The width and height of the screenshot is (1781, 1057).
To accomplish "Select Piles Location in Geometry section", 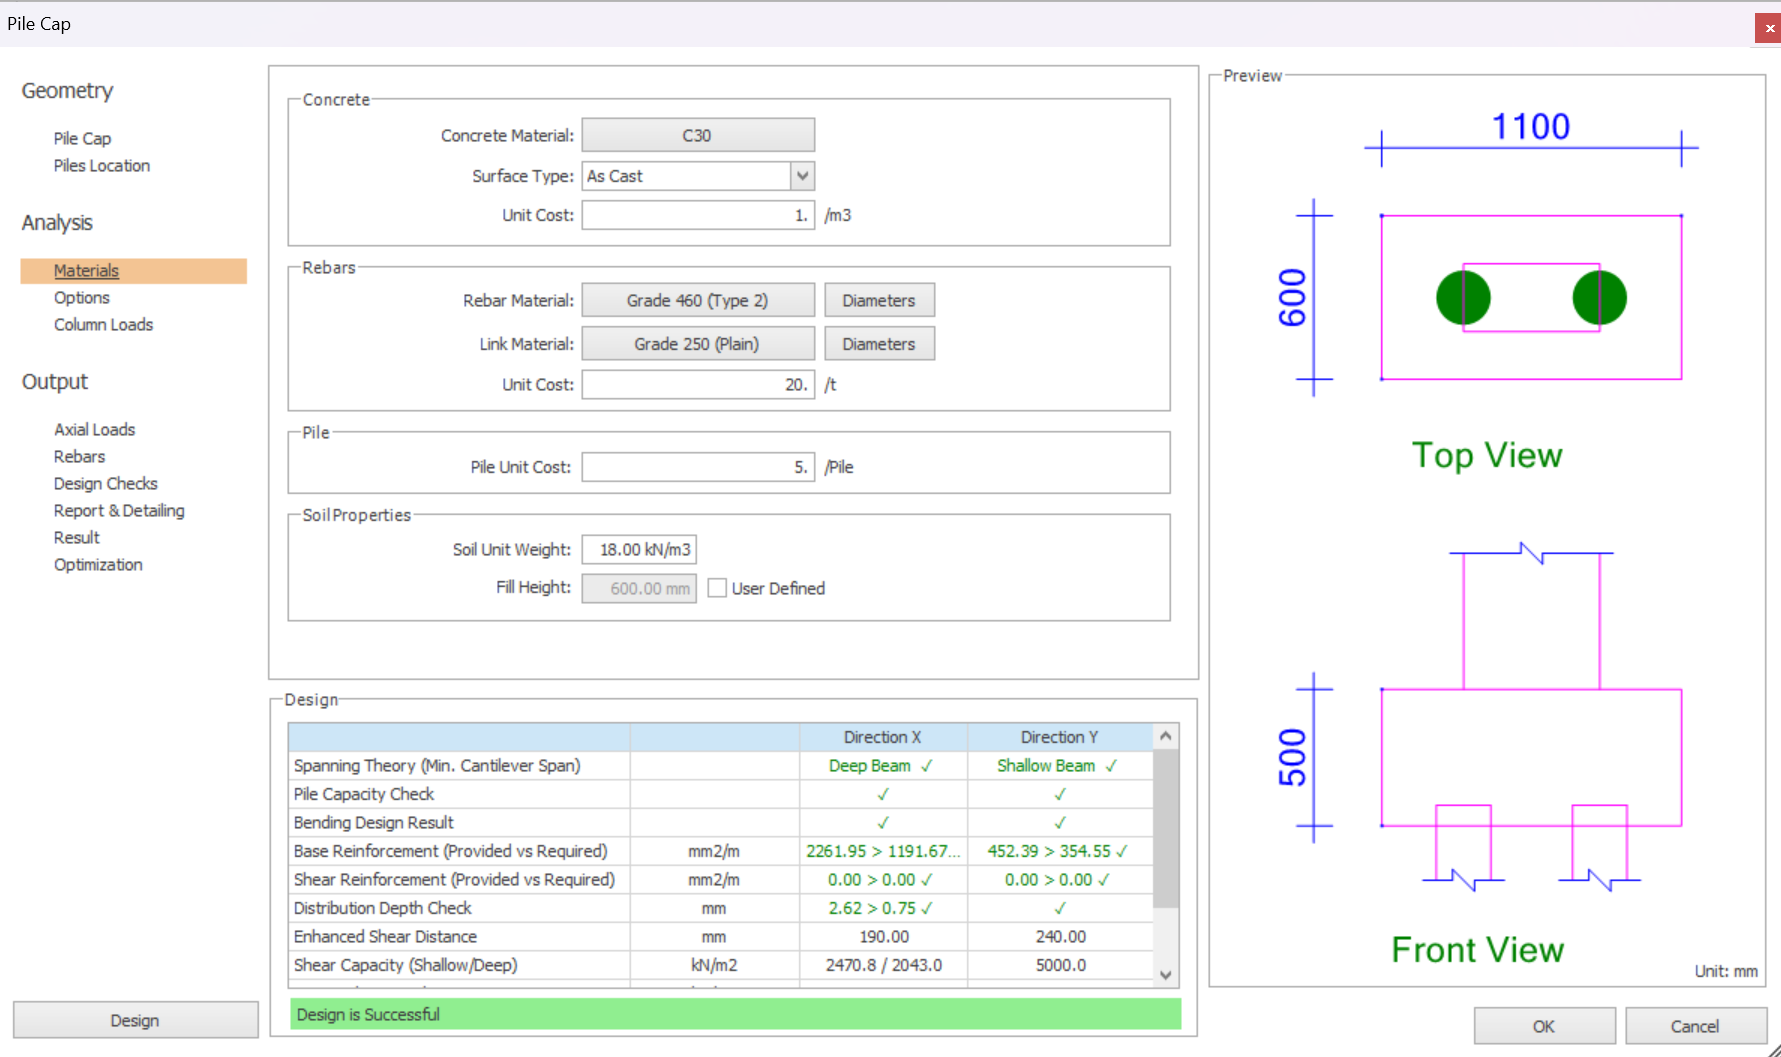I will click(x=102, y=166).
